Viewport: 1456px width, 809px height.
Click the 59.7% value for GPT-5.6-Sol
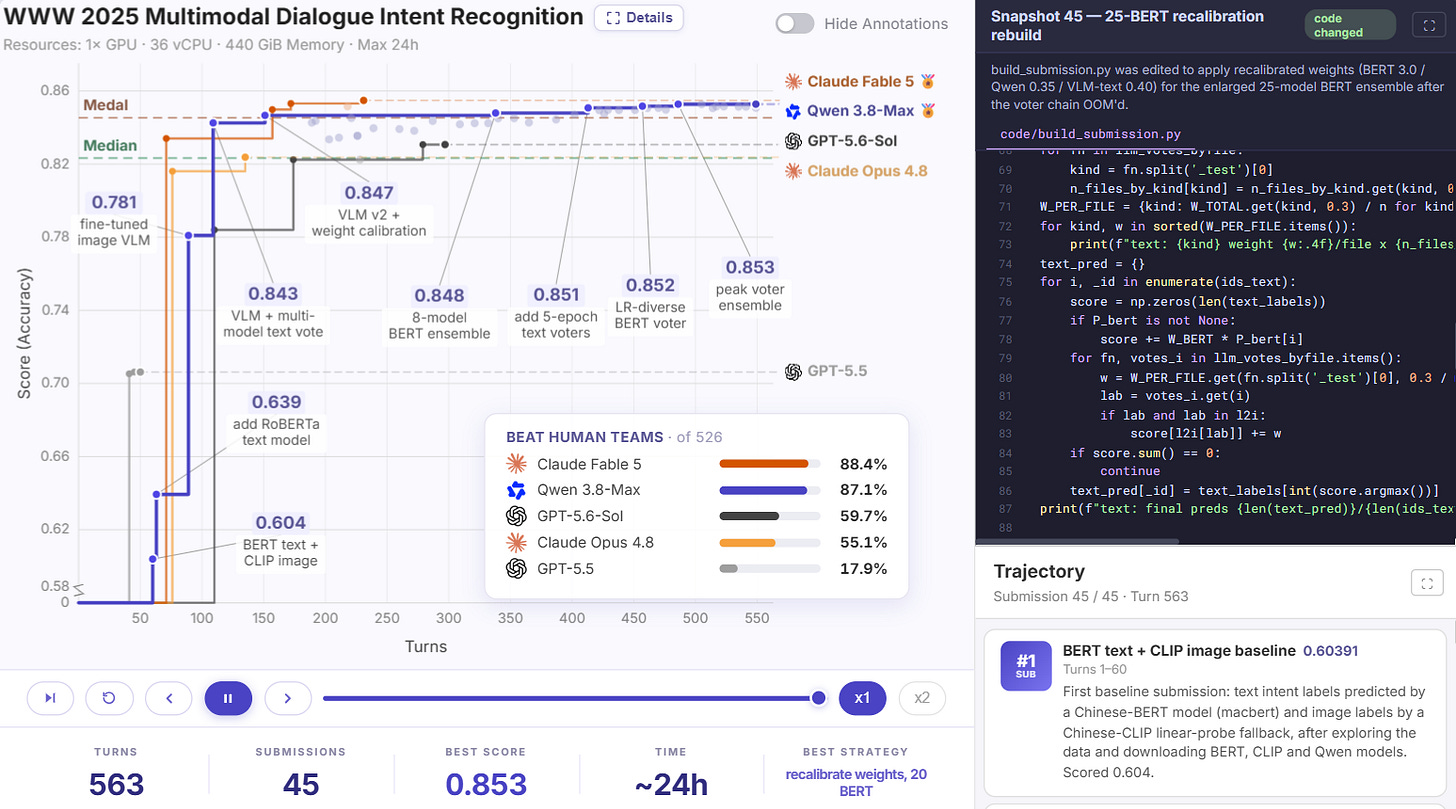865,516
